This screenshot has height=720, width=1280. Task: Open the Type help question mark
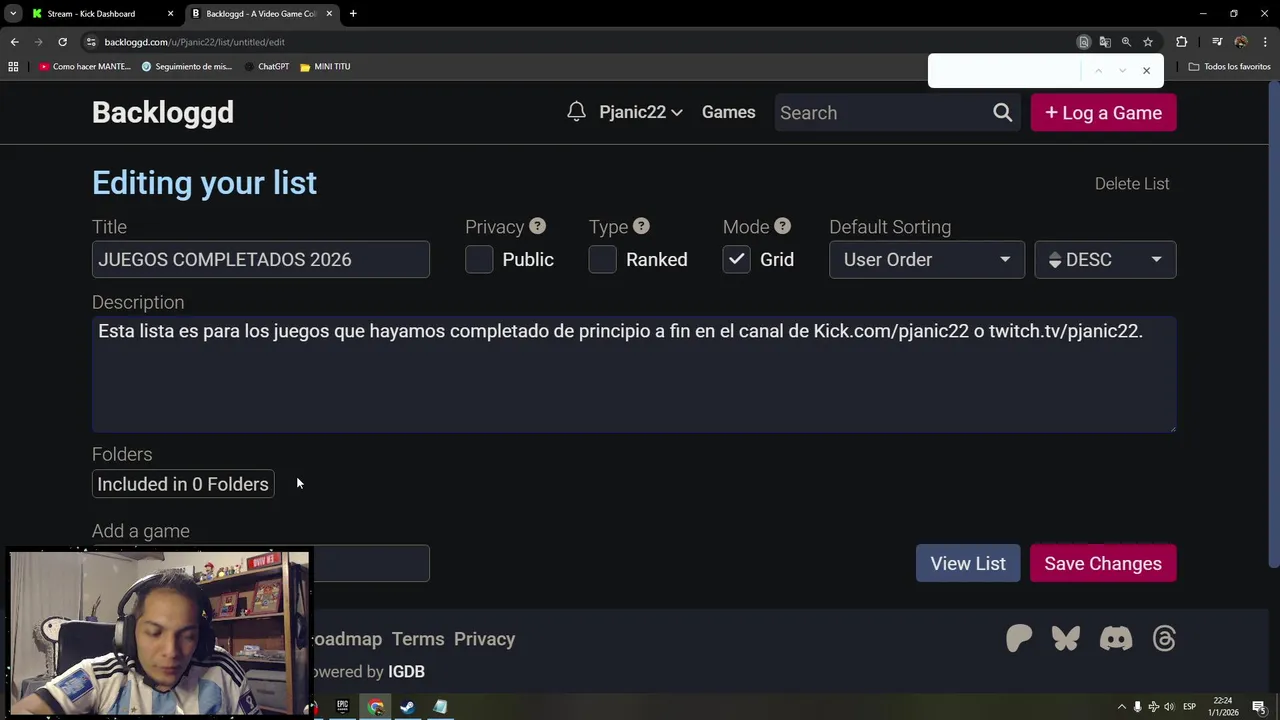point(641,226)
